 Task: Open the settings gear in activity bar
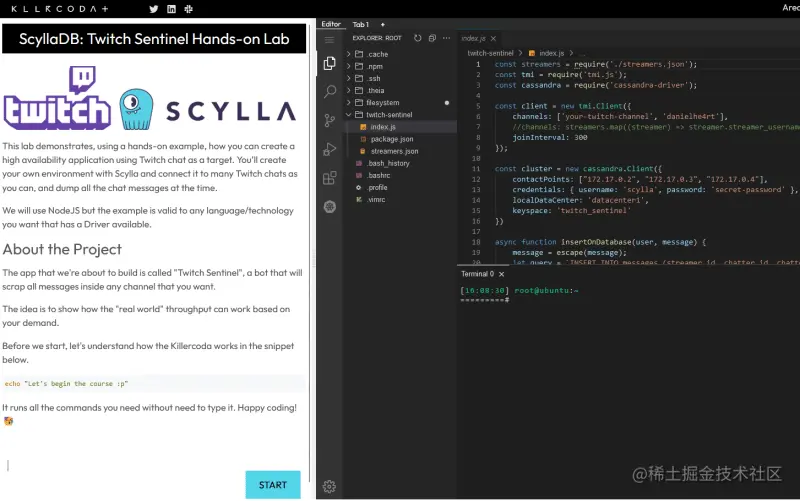(x=330, y=486)
